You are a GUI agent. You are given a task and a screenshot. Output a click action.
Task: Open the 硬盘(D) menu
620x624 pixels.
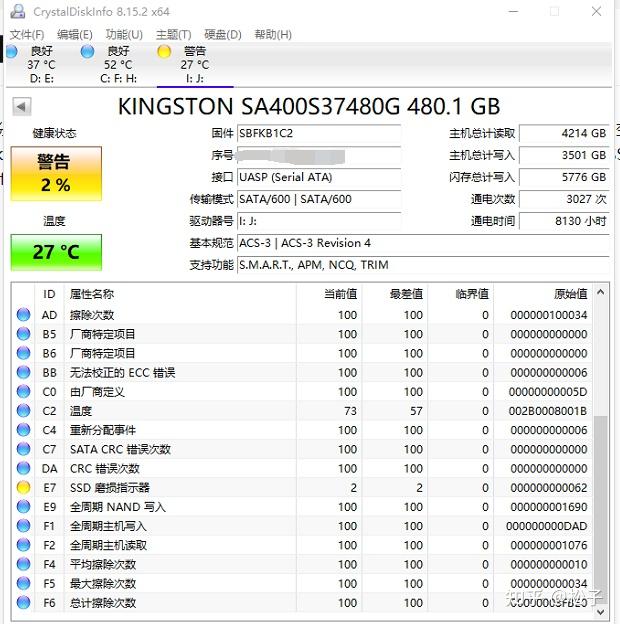click(223, 35)
